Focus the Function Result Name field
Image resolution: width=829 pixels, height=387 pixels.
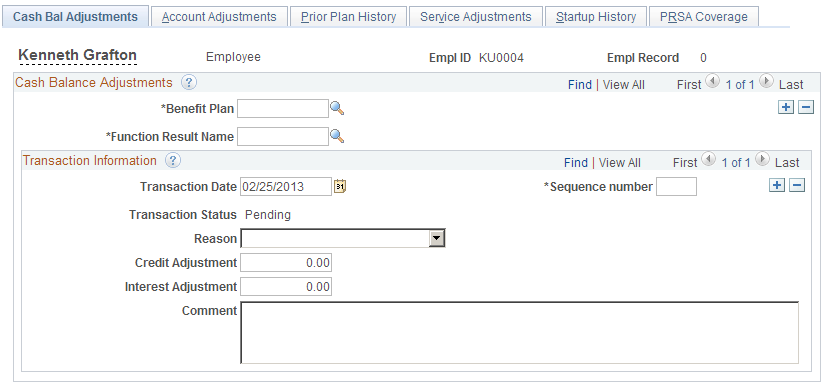tap(283, 136)
